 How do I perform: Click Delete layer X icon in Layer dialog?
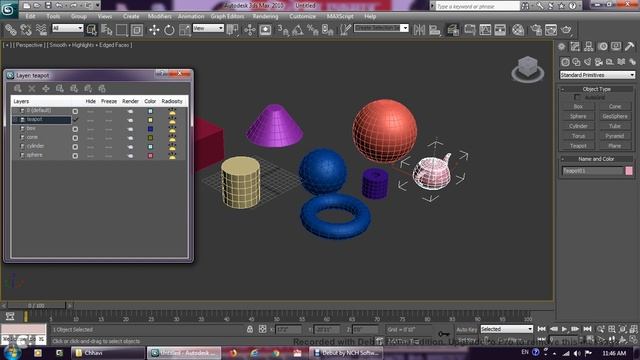tap(32, 88)
